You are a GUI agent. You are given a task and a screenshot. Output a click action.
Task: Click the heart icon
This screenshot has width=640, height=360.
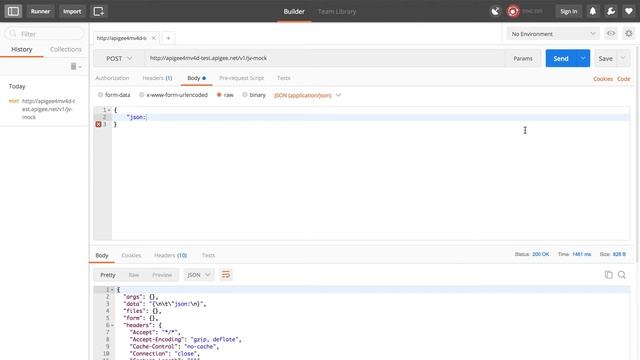[x=629, y=11]
